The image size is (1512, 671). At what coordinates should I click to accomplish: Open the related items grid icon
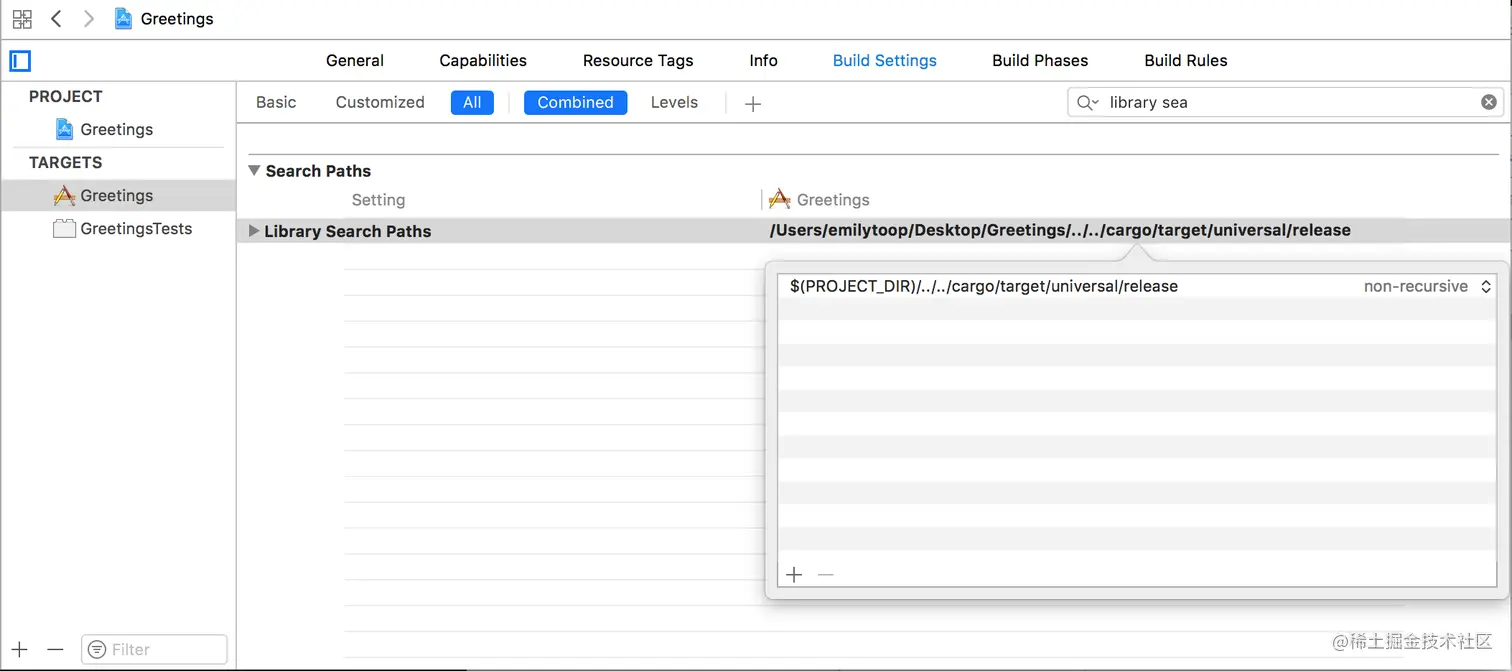pos(21,18)
